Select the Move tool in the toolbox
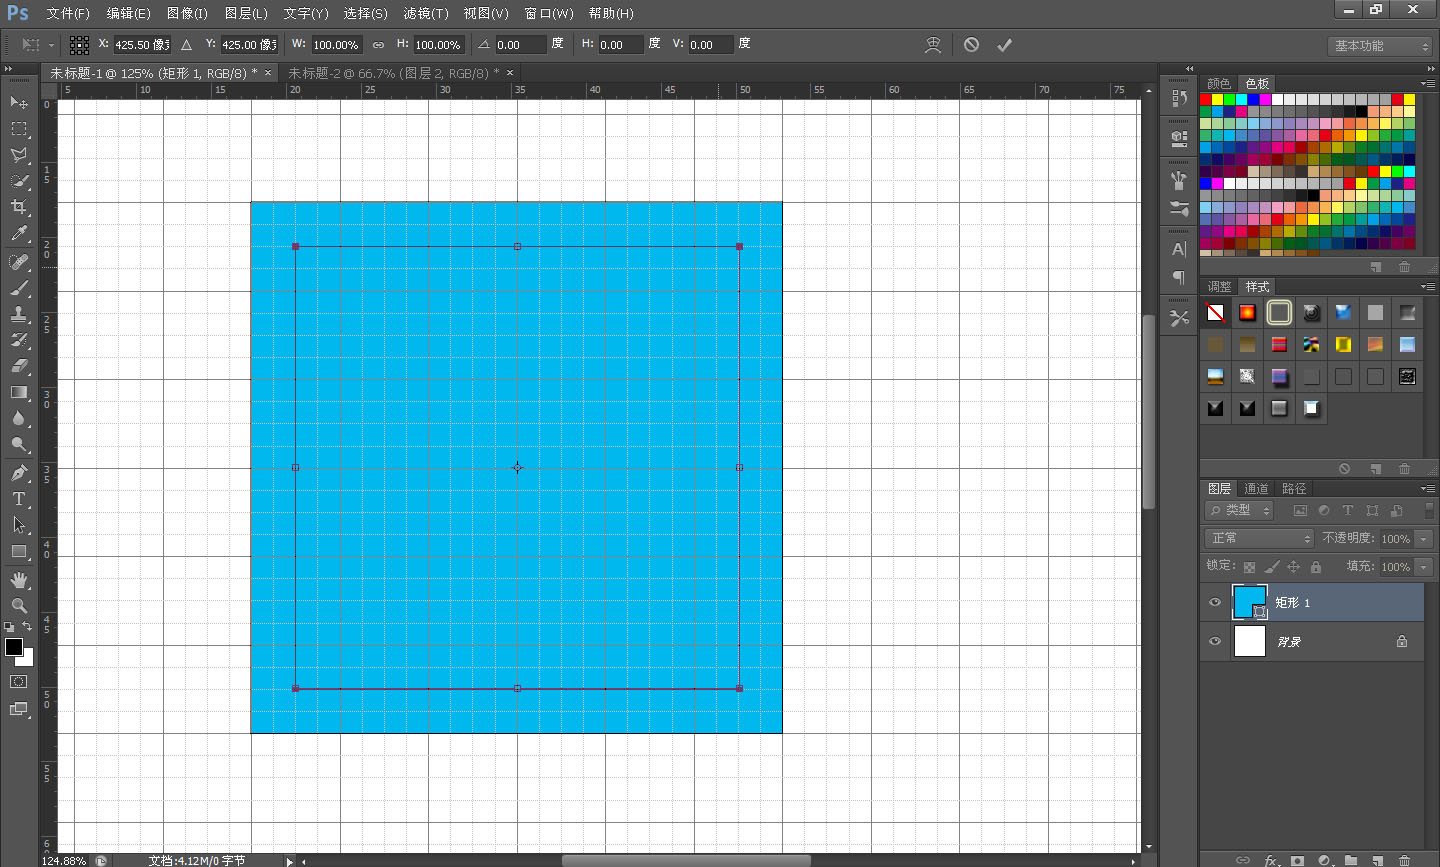The height and width of the screenshot is (867, 1440). pos(18,102)
